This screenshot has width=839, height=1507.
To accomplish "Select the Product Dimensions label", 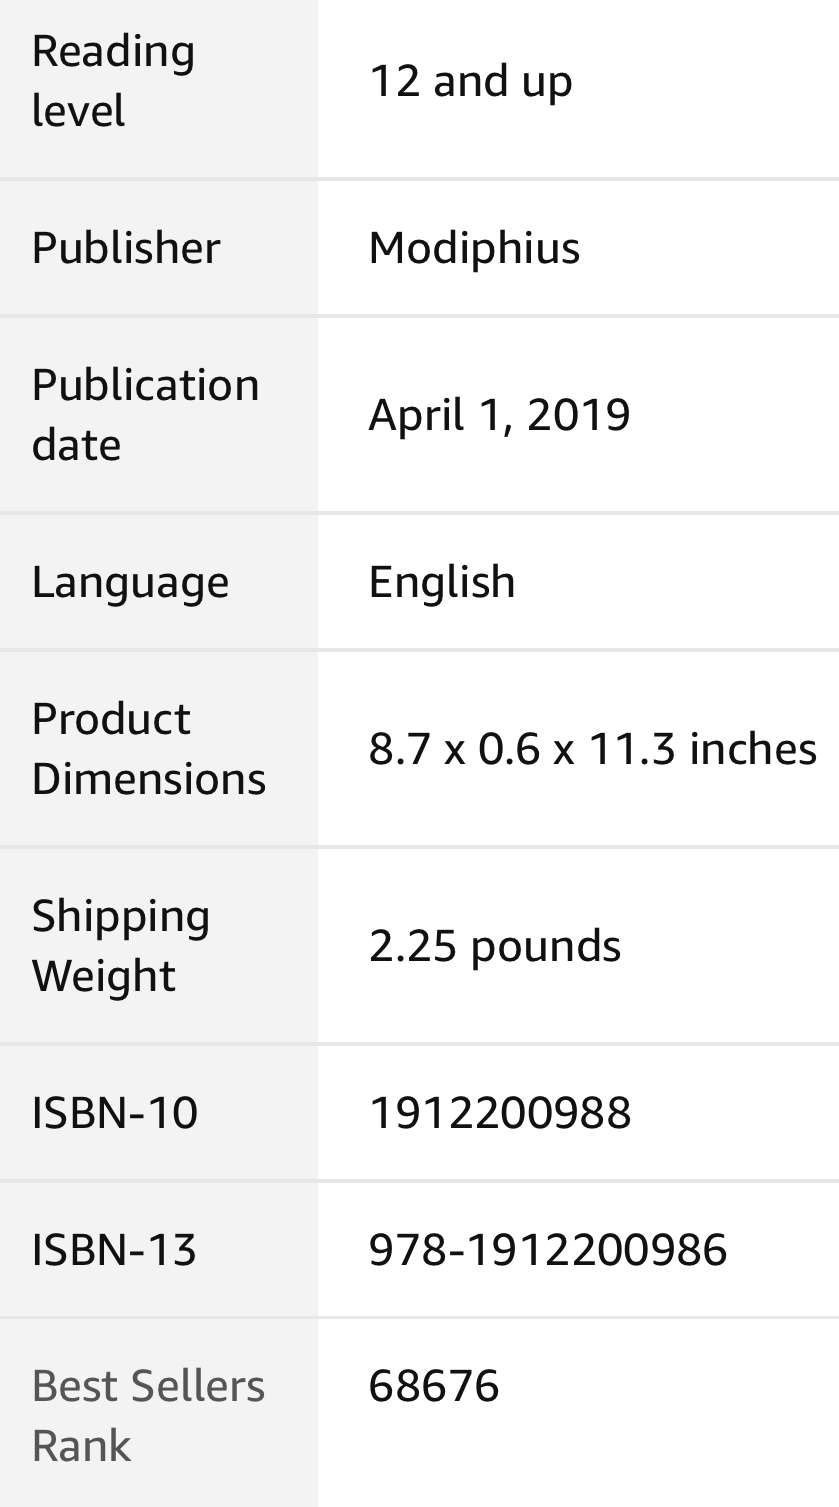I will point(149,749).
